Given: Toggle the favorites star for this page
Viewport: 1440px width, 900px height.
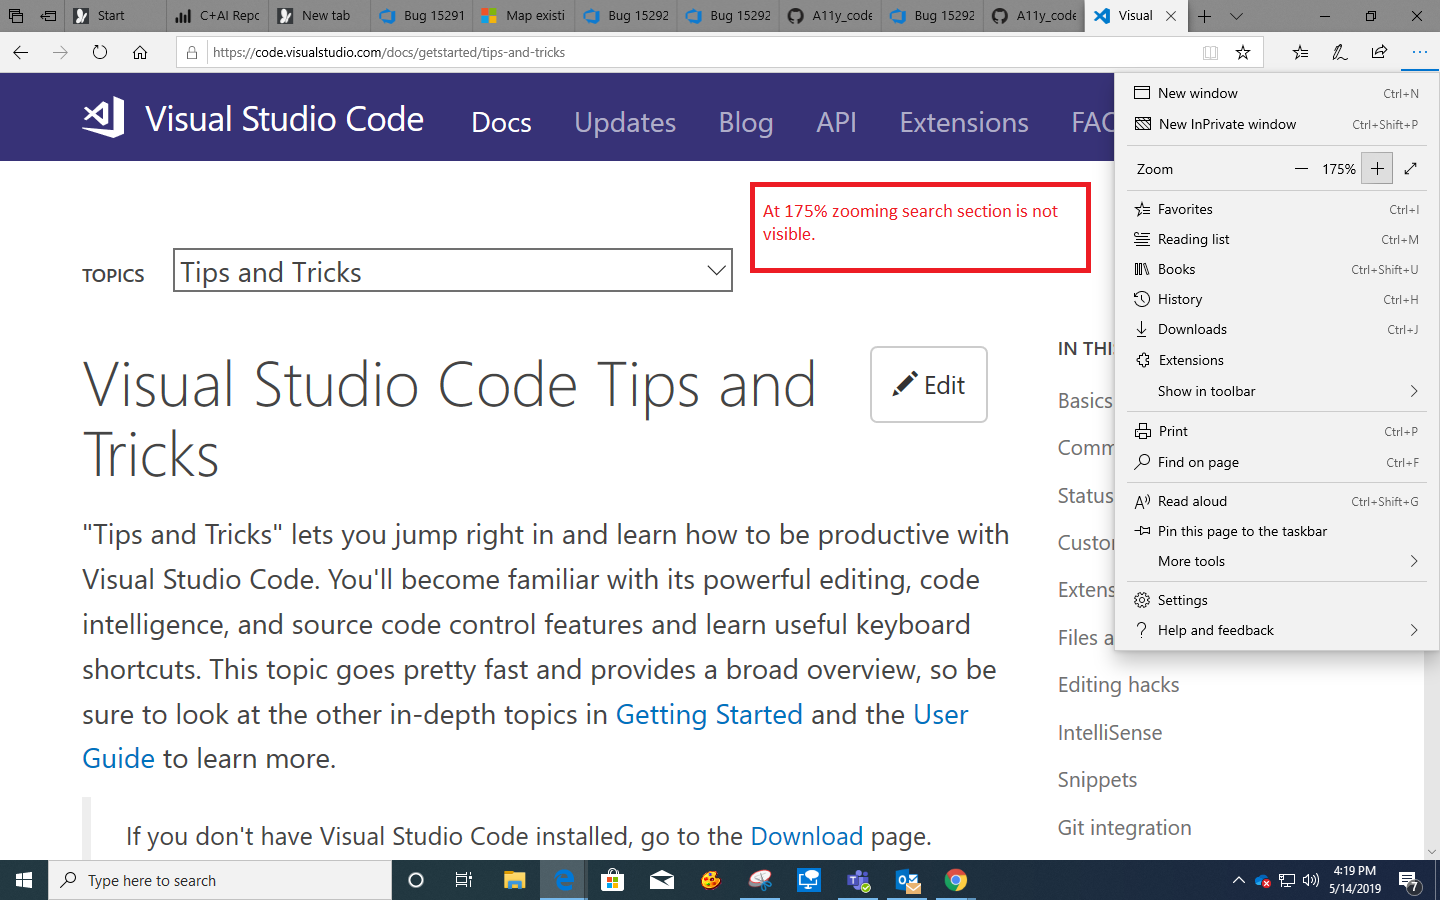Looking at the screenshot, I should [x=1243, y=52].
